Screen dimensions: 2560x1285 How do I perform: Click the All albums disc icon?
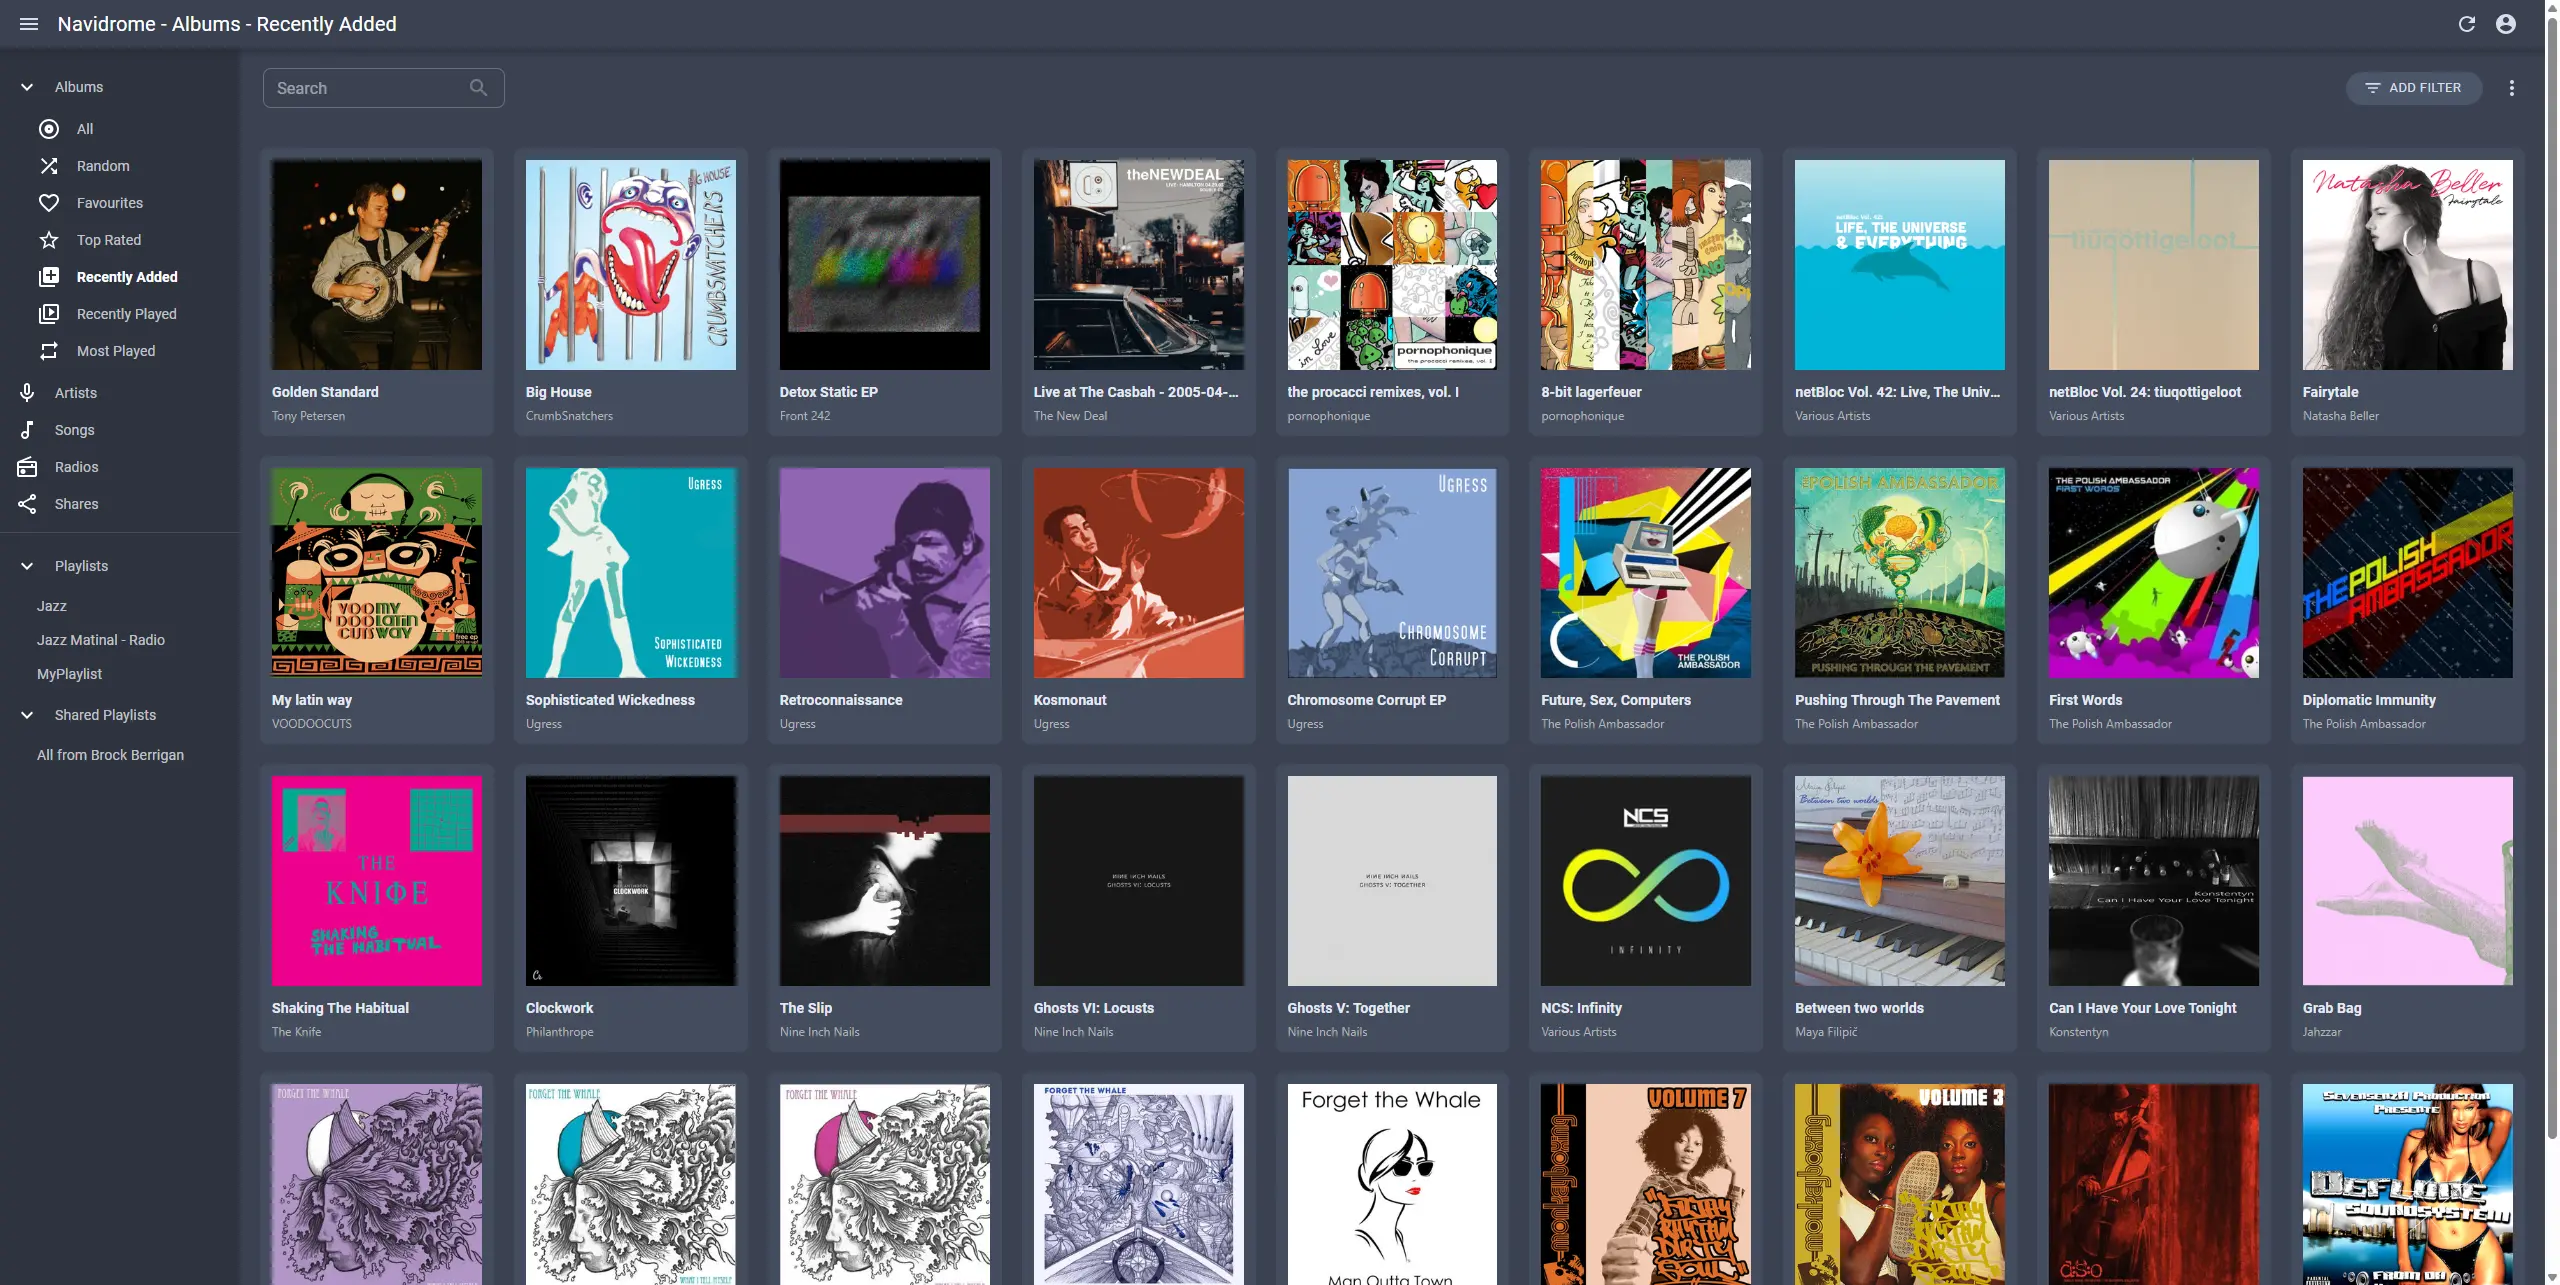[x=49, y=129]
